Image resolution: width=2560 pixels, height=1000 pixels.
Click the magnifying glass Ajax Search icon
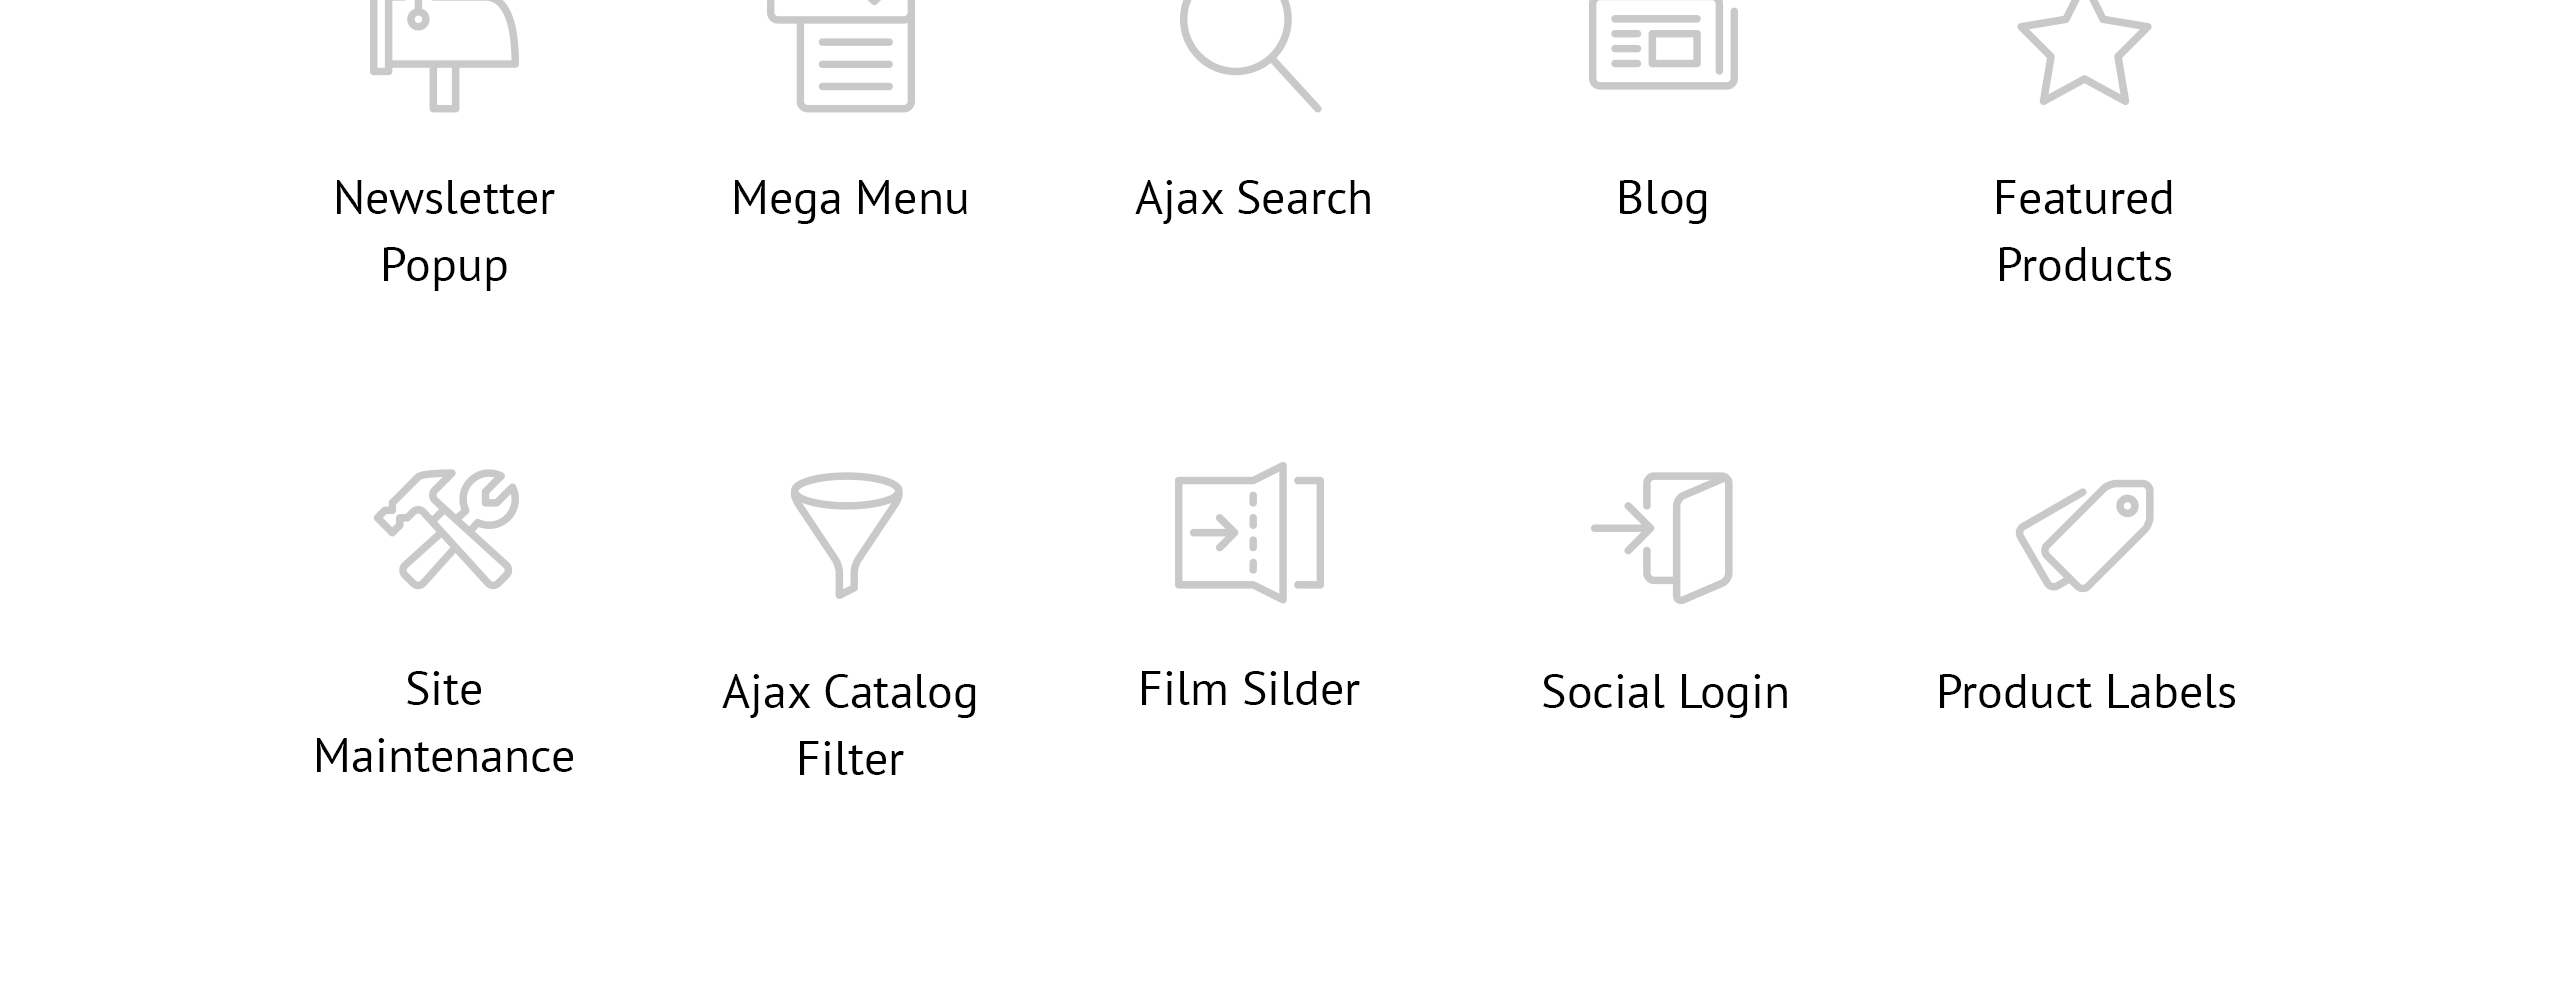(x=1250, y=55)
